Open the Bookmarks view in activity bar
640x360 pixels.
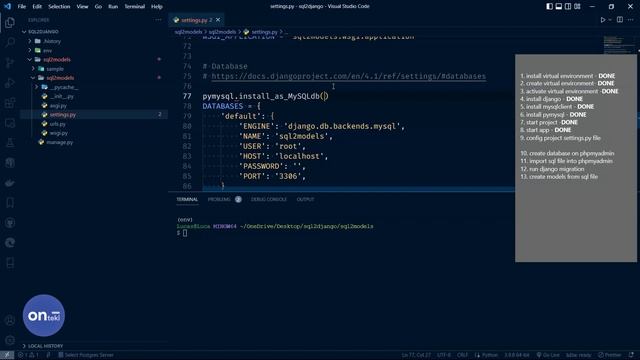(x=10, y=203)
